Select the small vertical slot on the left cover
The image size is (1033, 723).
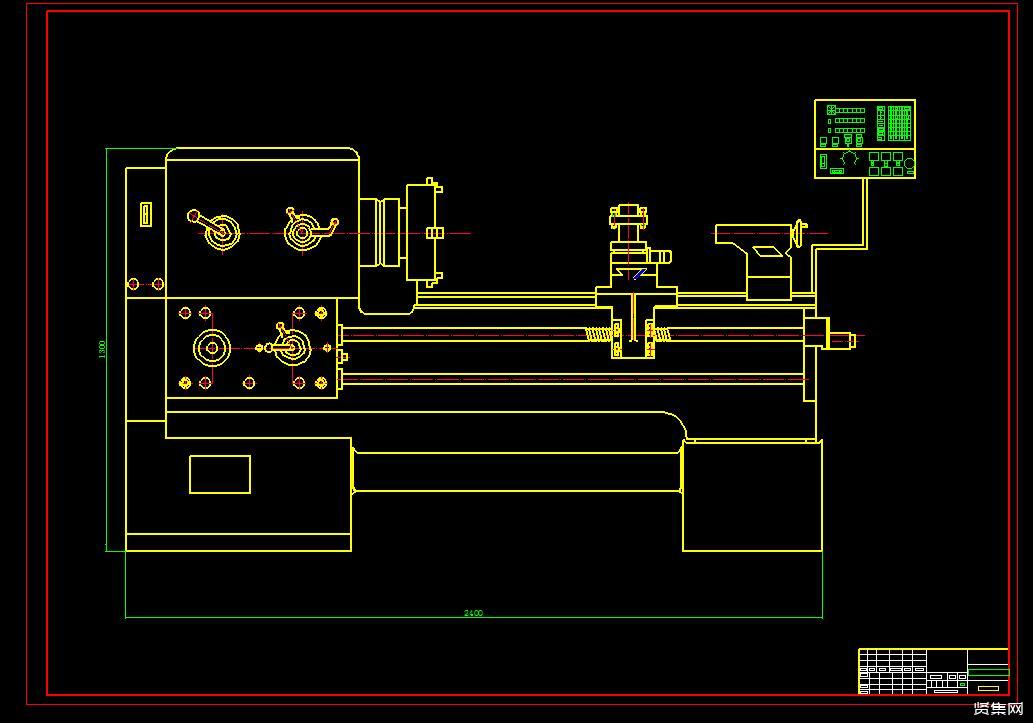click(146, 214)
